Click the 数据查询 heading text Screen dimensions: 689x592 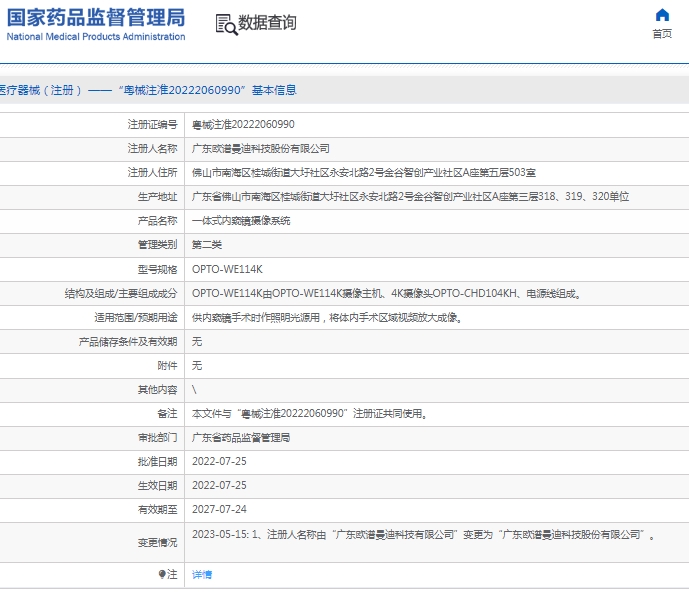click(x=267, y=23)
